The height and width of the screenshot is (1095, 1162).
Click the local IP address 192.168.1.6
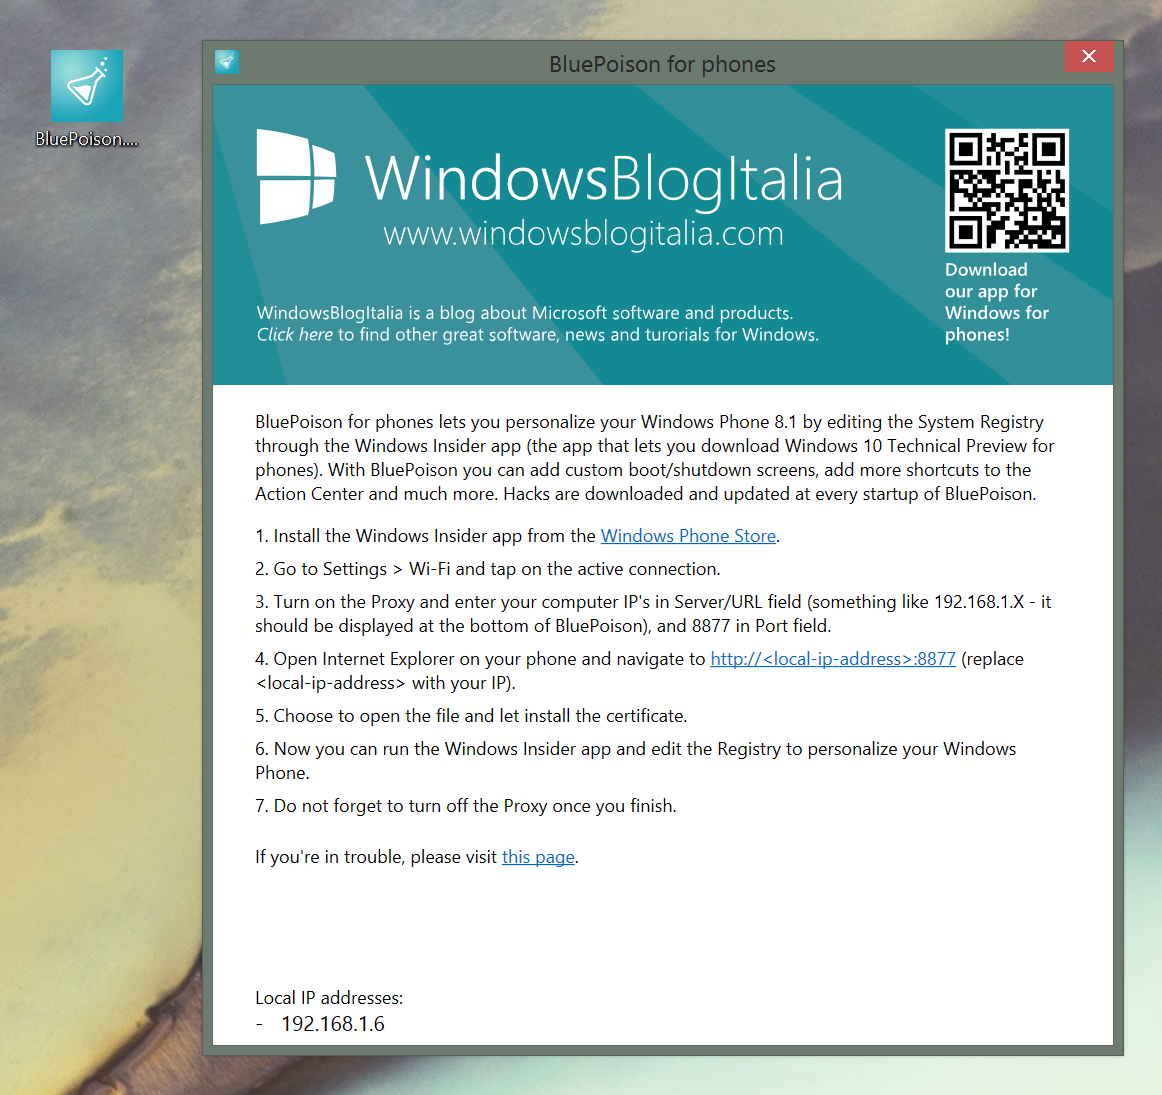[x=333, y=1024]
